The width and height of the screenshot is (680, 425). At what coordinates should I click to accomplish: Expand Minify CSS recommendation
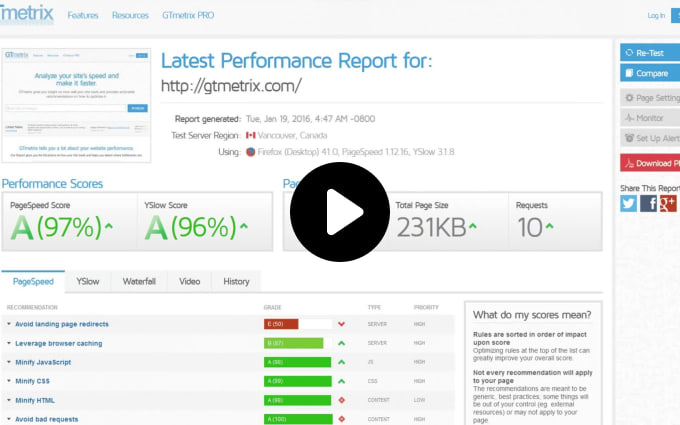tap(32, 381)
